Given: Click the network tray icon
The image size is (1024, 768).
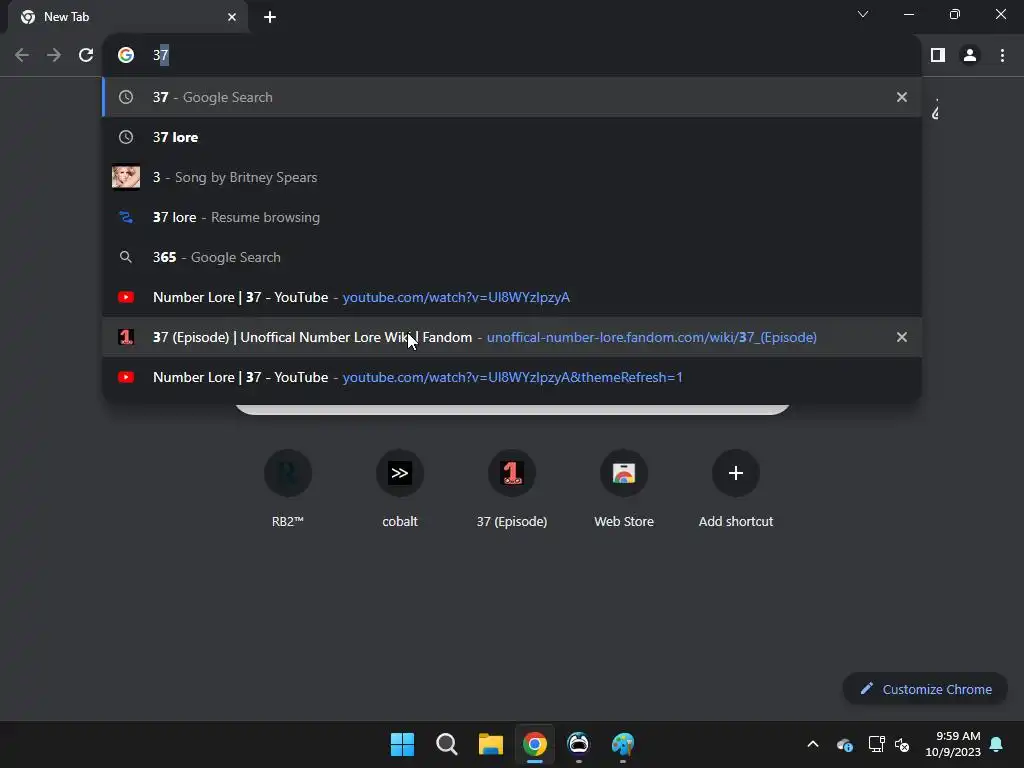Looking at the screenshot, I should tap(876, 744).
